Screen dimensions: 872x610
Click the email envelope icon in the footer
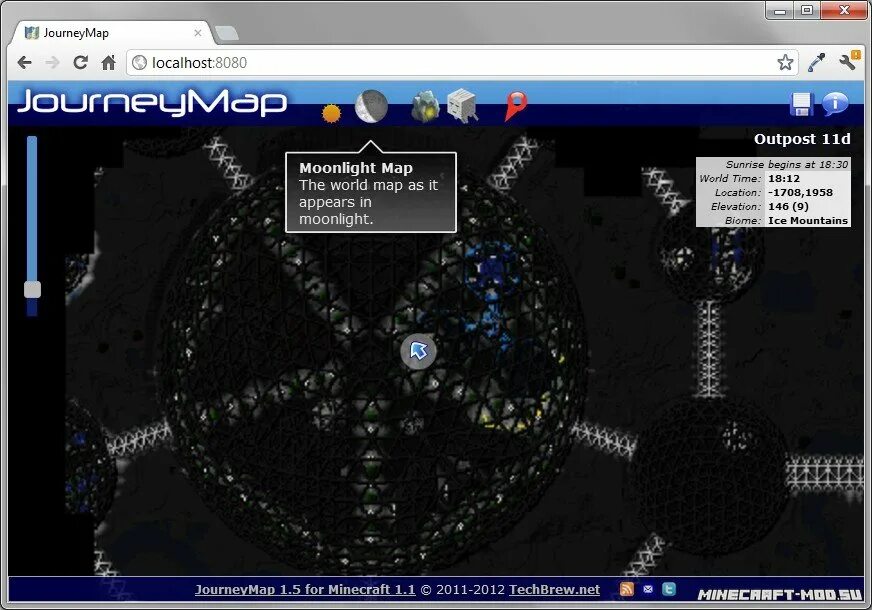point(648,589)
